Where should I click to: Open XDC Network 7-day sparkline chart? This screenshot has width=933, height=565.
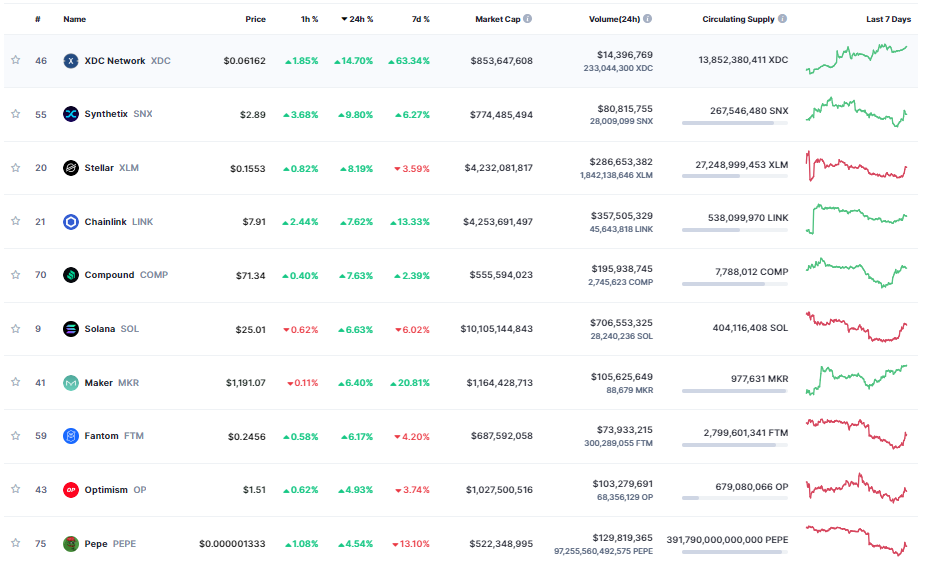pos(857,59)
